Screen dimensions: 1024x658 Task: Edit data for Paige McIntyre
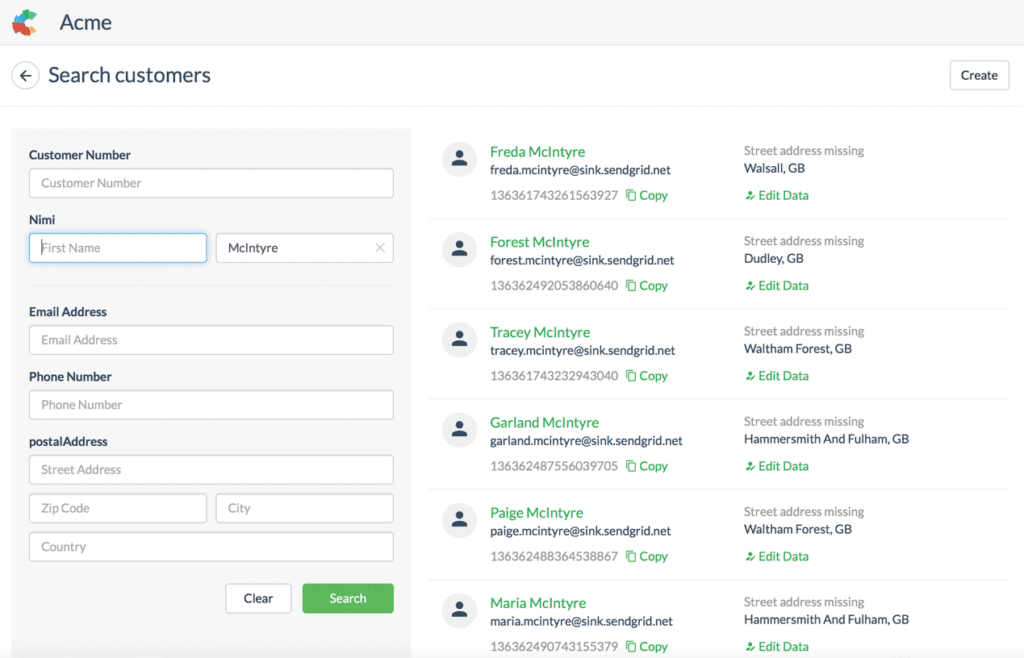click(776, 556)
